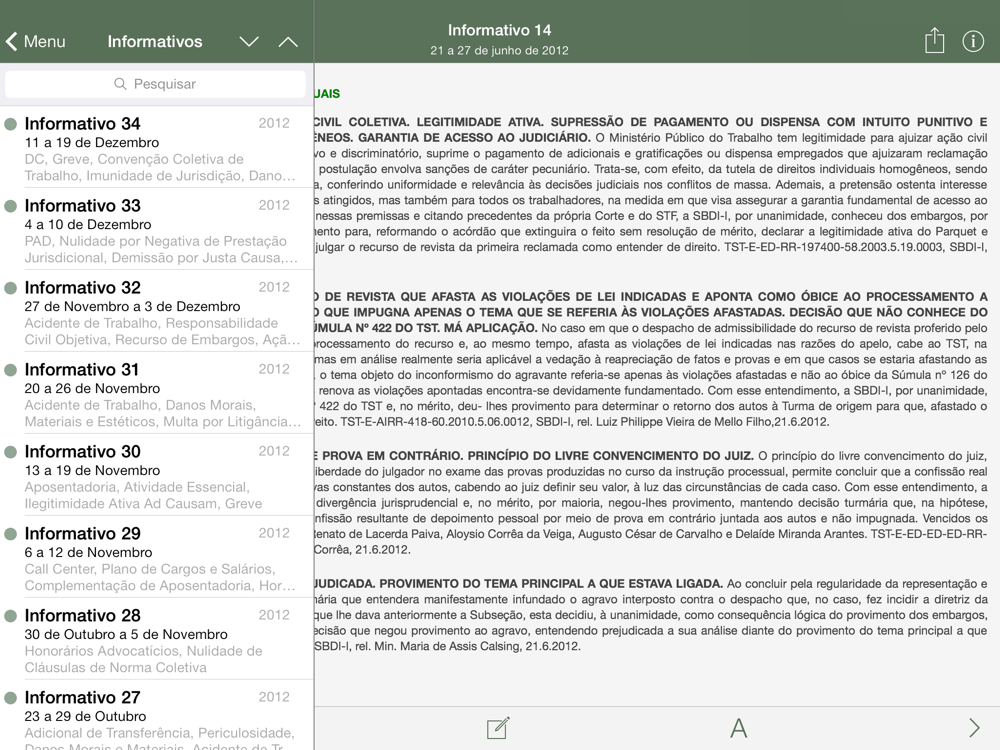Screen dimensions: 1000x750
Task: Tap the Informativos panel title
Action: (155, 41)
